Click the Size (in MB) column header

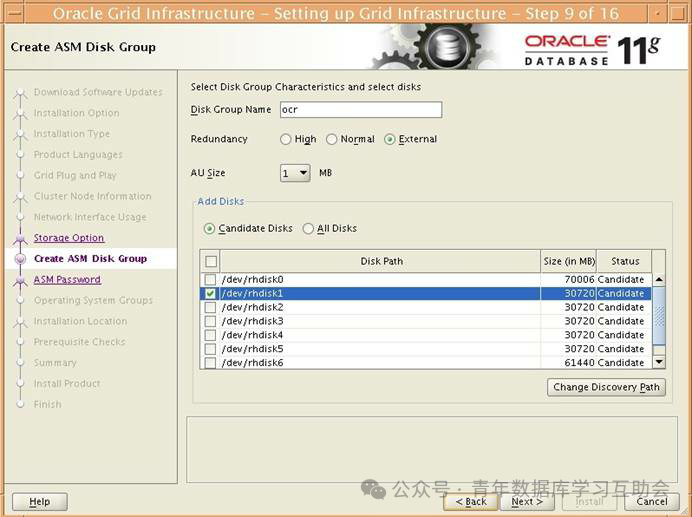click(x=569, y=261)
